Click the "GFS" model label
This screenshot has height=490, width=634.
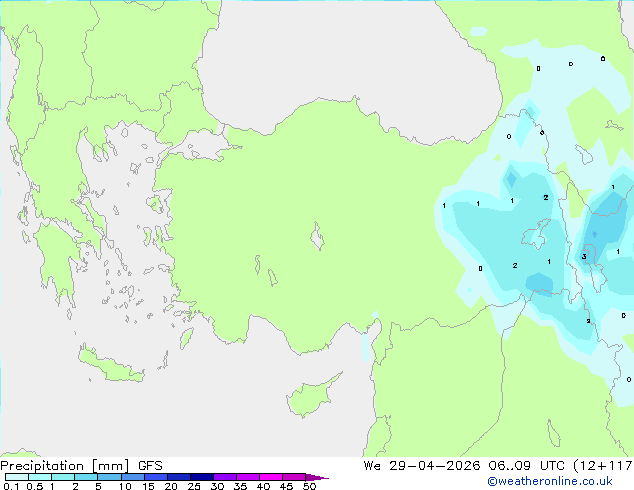[150, 466]
